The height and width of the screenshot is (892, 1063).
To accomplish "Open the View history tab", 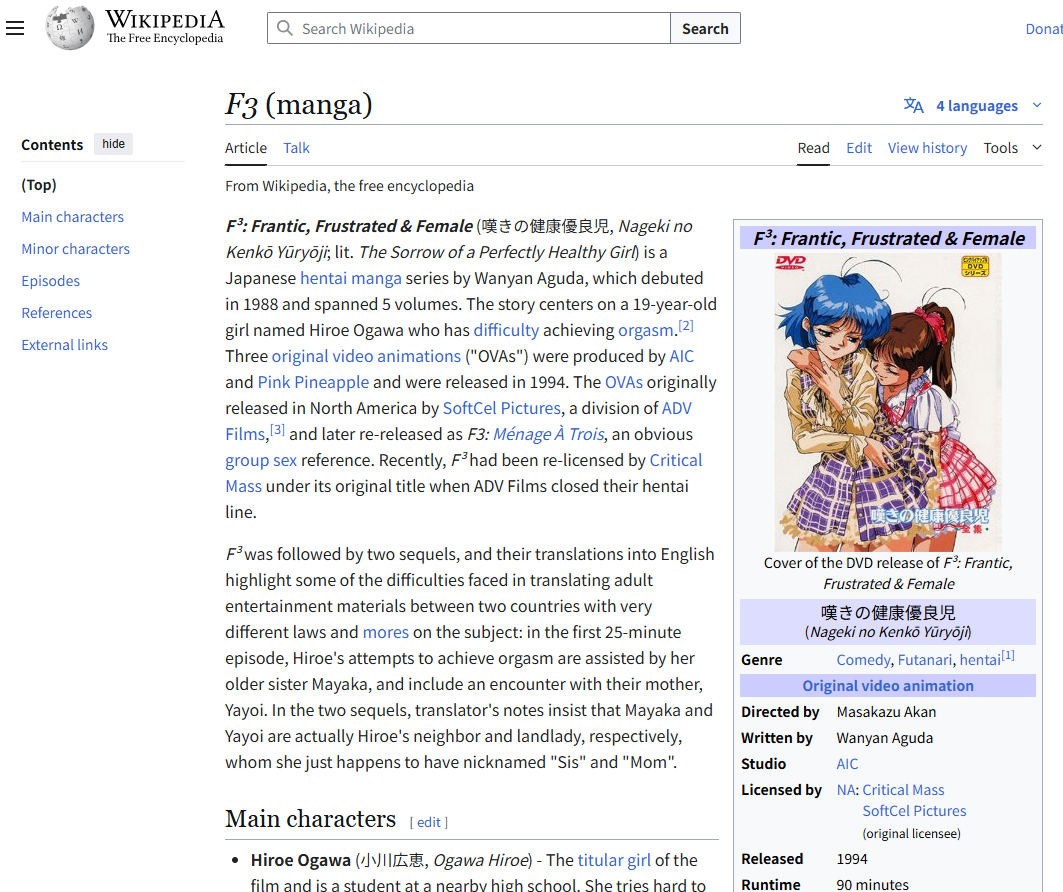I will [x=927, y=148].
